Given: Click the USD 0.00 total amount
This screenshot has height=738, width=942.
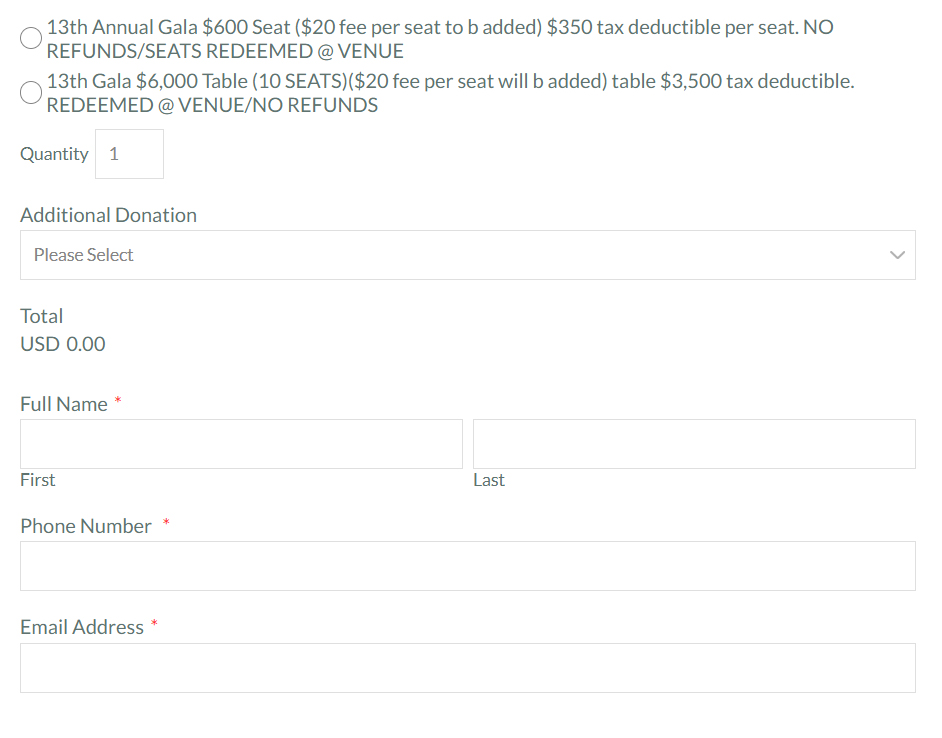Looking at the screenshot, I should pyautogui.click(x=63, y=344).
